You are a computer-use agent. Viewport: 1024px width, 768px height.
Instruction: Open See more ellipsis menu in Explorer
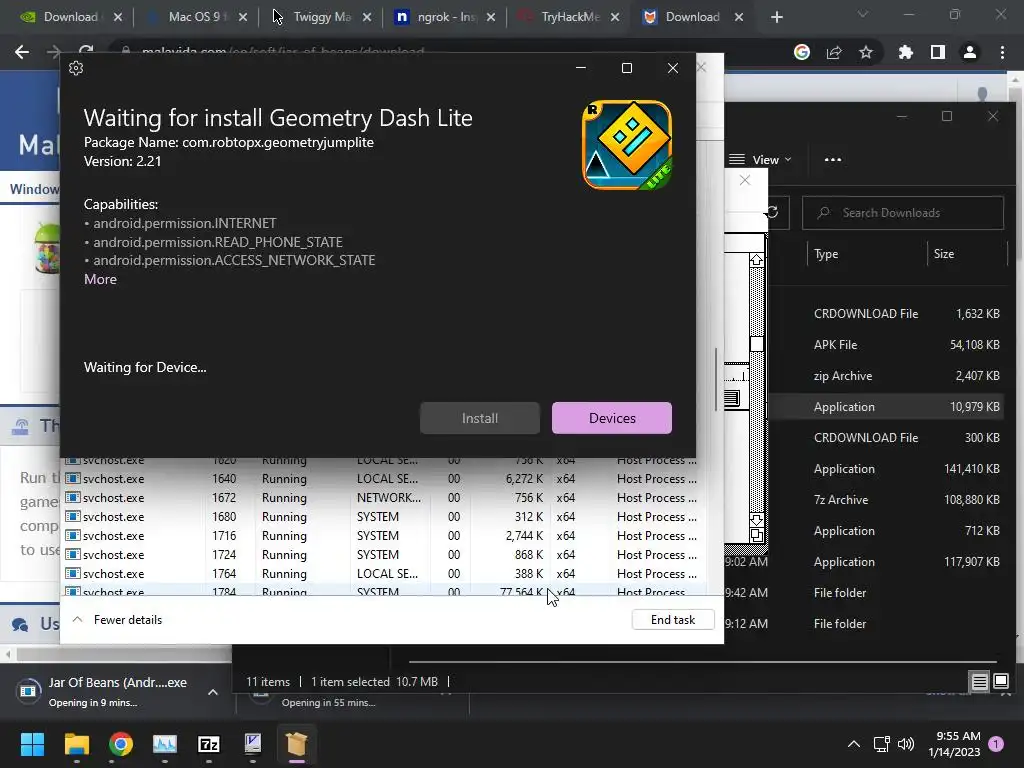pyautogui.click(x=833, y=159)
